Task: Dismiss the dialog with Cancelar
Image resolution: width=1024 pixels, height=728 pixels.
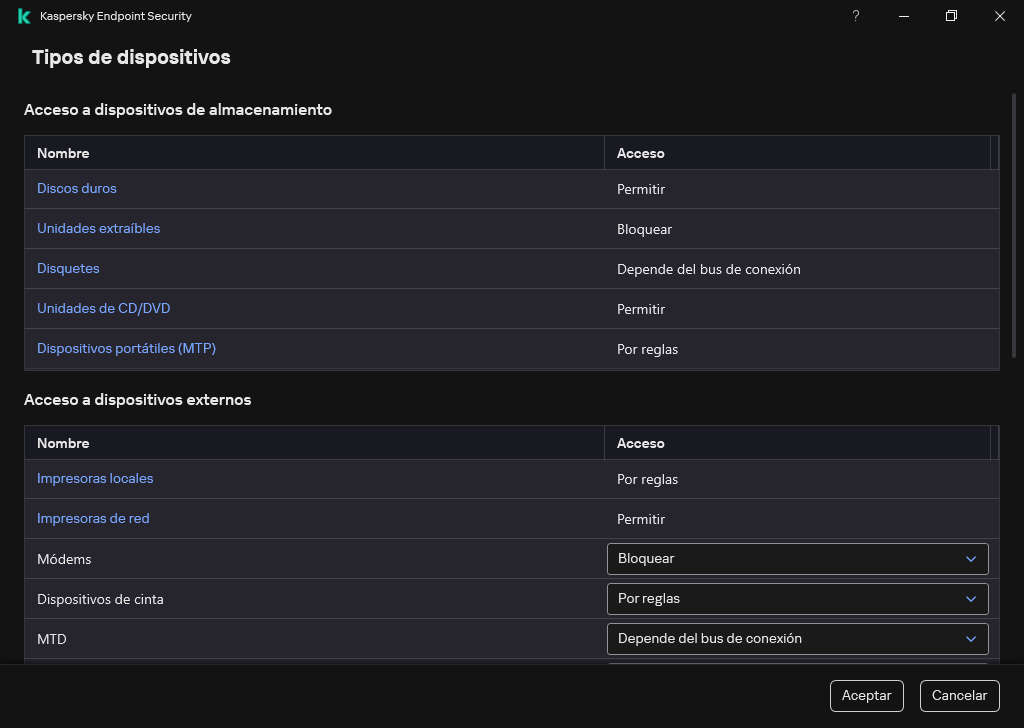Action: (x=959, y=695)
